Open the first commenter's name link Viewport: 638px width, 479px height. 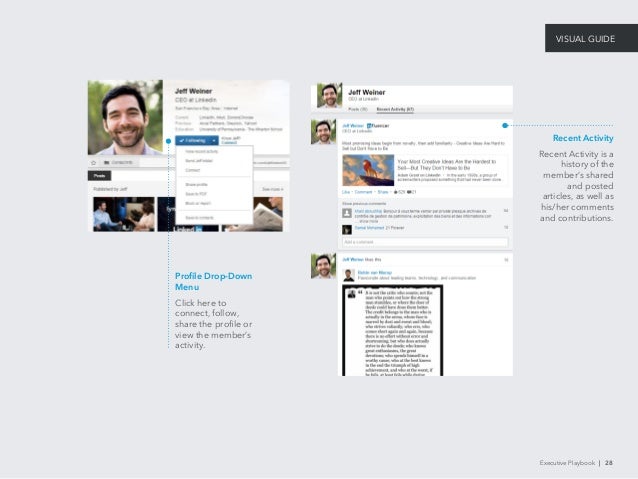(368, 211)
